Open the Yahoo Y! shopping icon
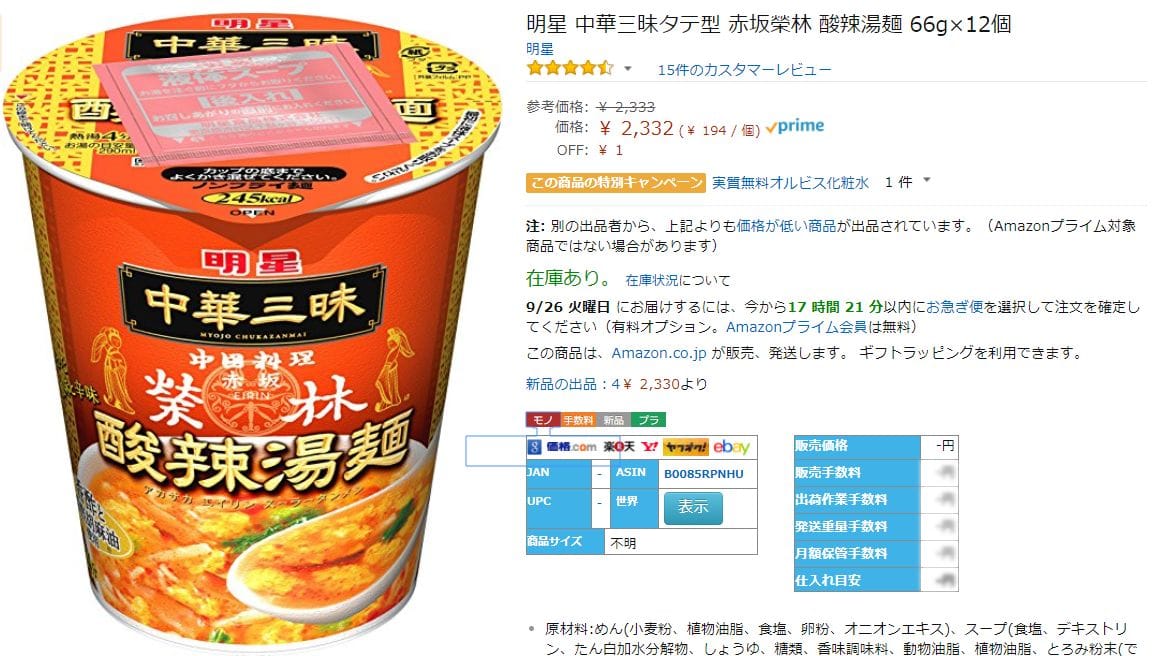Image resolution: width=1152 pixels, height=656 pixels. pyautogui.click(x=649, y=447)
